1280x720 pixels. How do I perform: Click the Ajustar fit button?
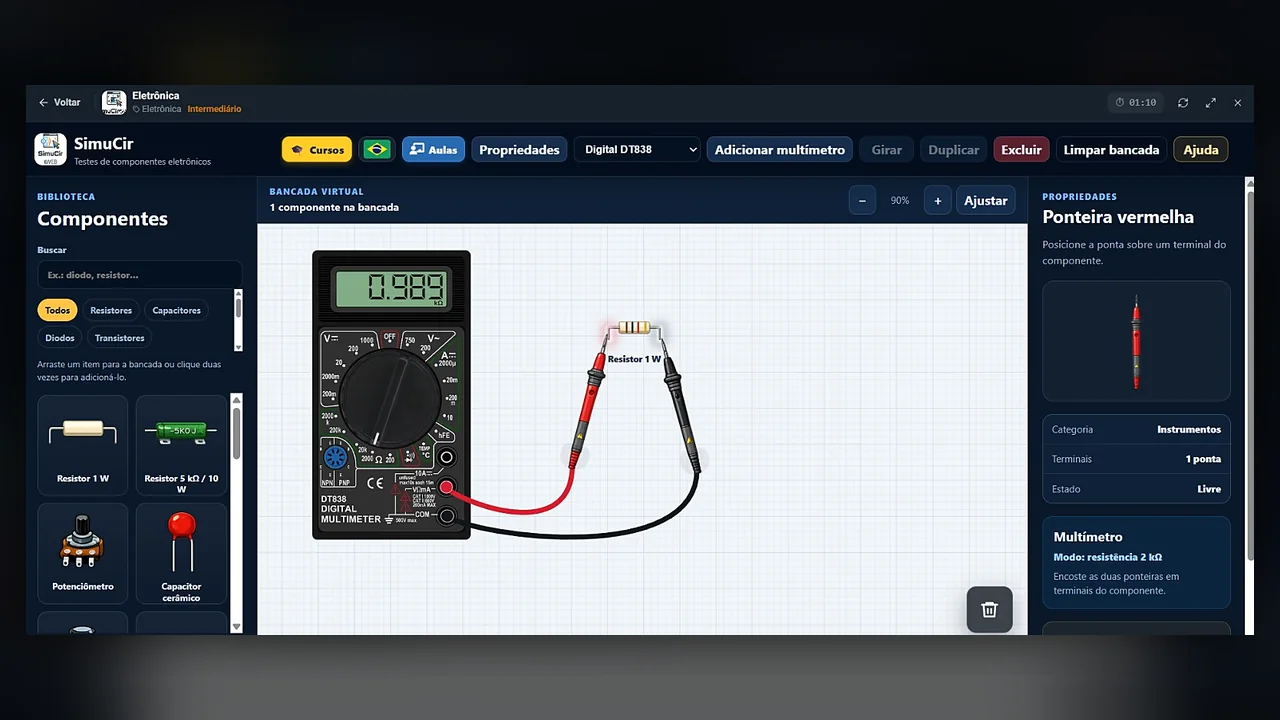point(985,201)
